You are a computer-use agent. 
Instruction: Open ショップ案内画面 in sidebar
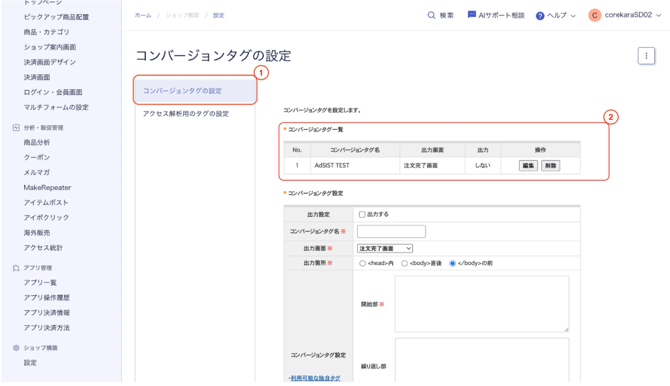point(50,47)
